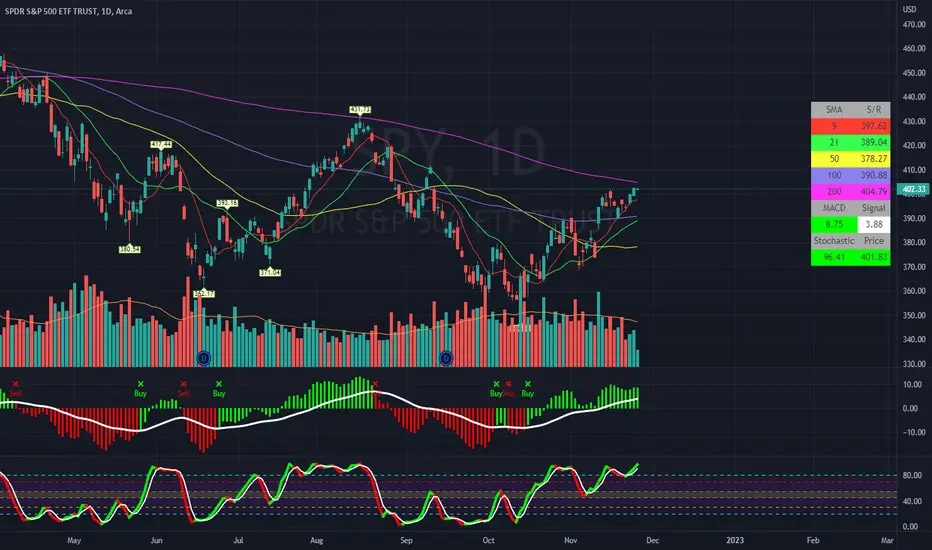Viewport: 932px width, 550px height.
Task: Click the Price value 401.83 cell
Action: (x=874, y=257)
